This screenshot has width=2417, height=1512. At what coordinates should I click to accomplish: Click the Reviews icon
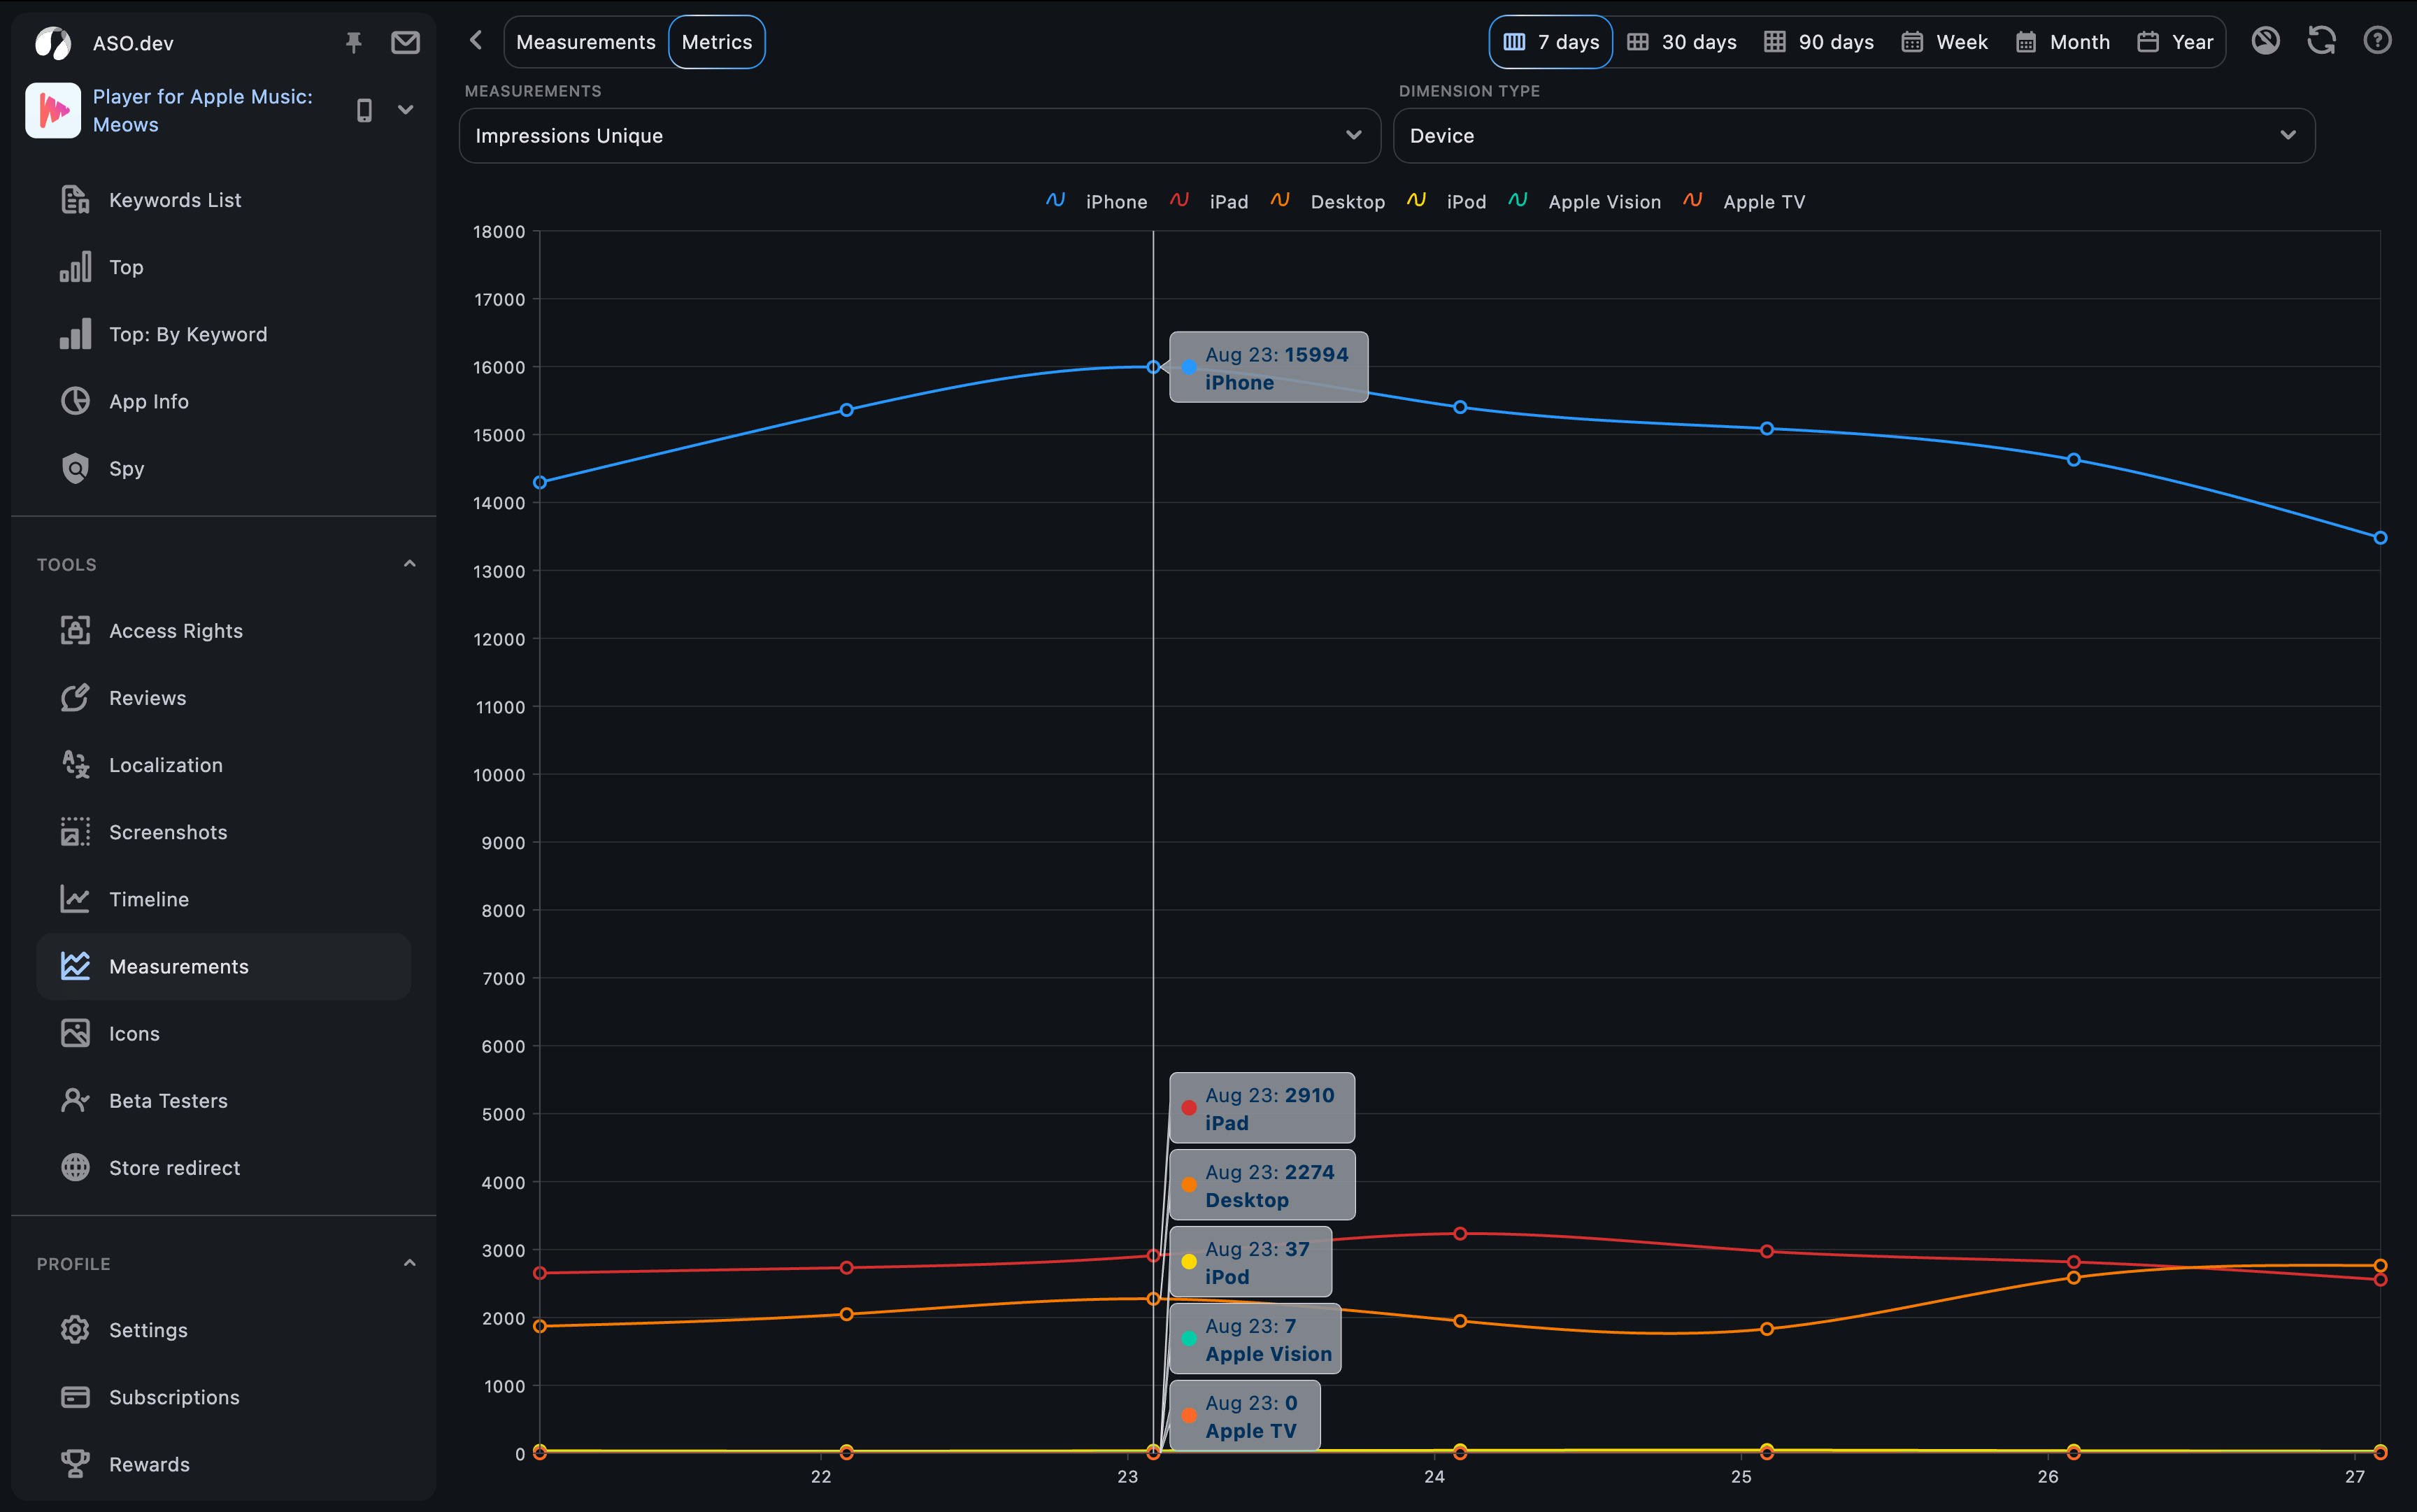point(75,697)
